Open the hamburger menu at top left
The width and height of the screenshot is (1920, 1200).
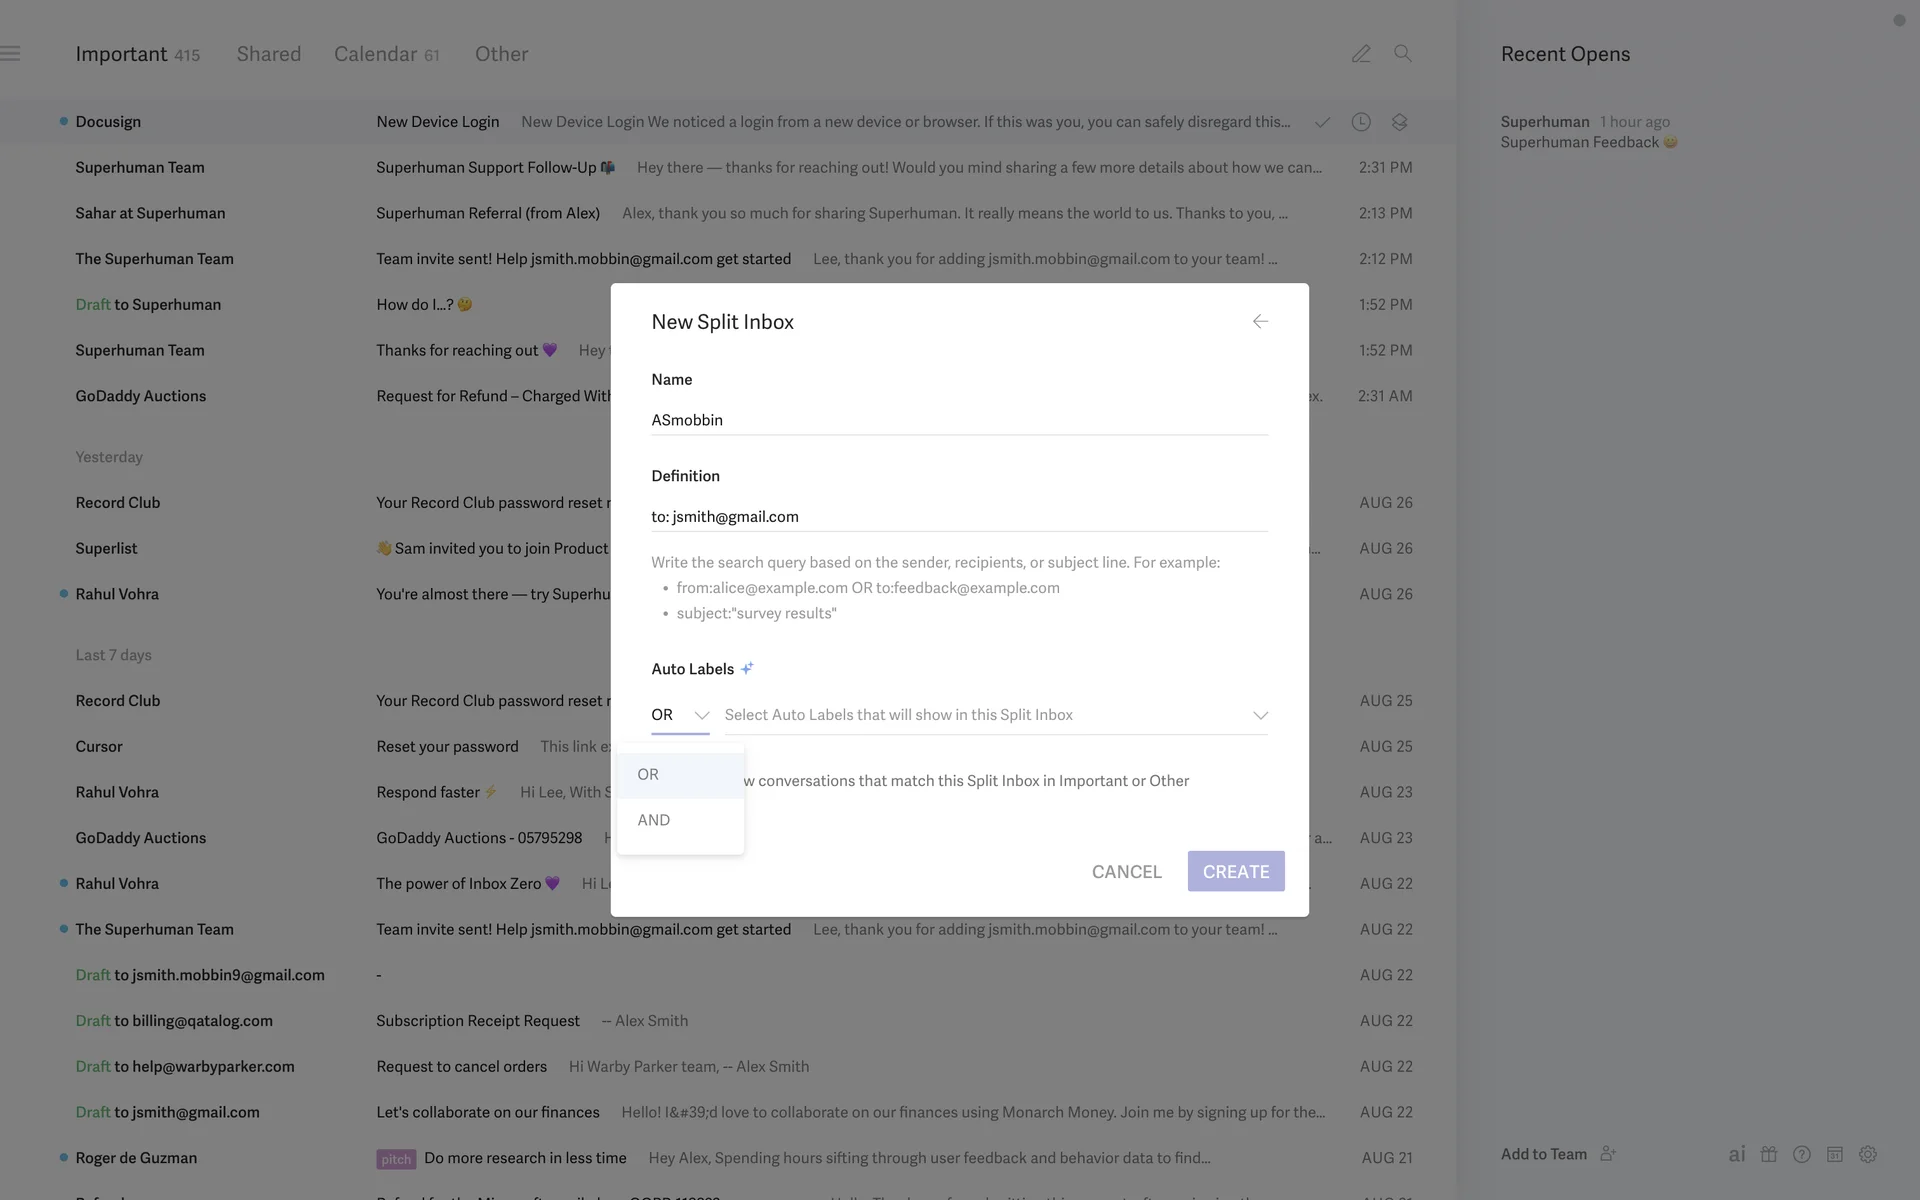click(x=11, y=54)
